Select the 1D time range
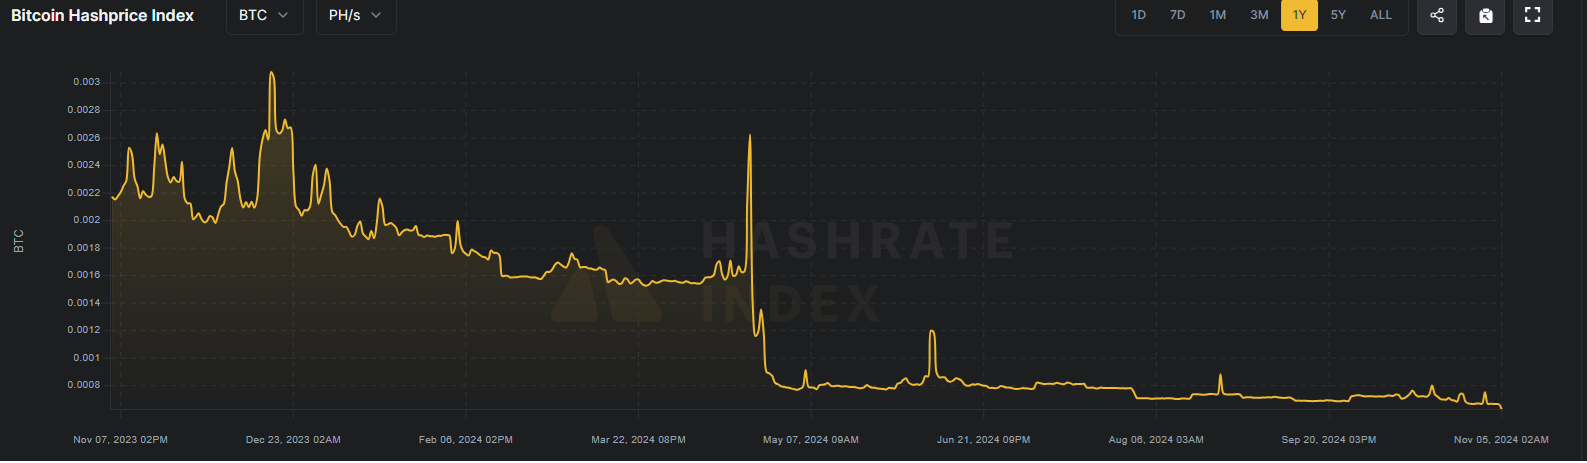 coord(1138,15)
